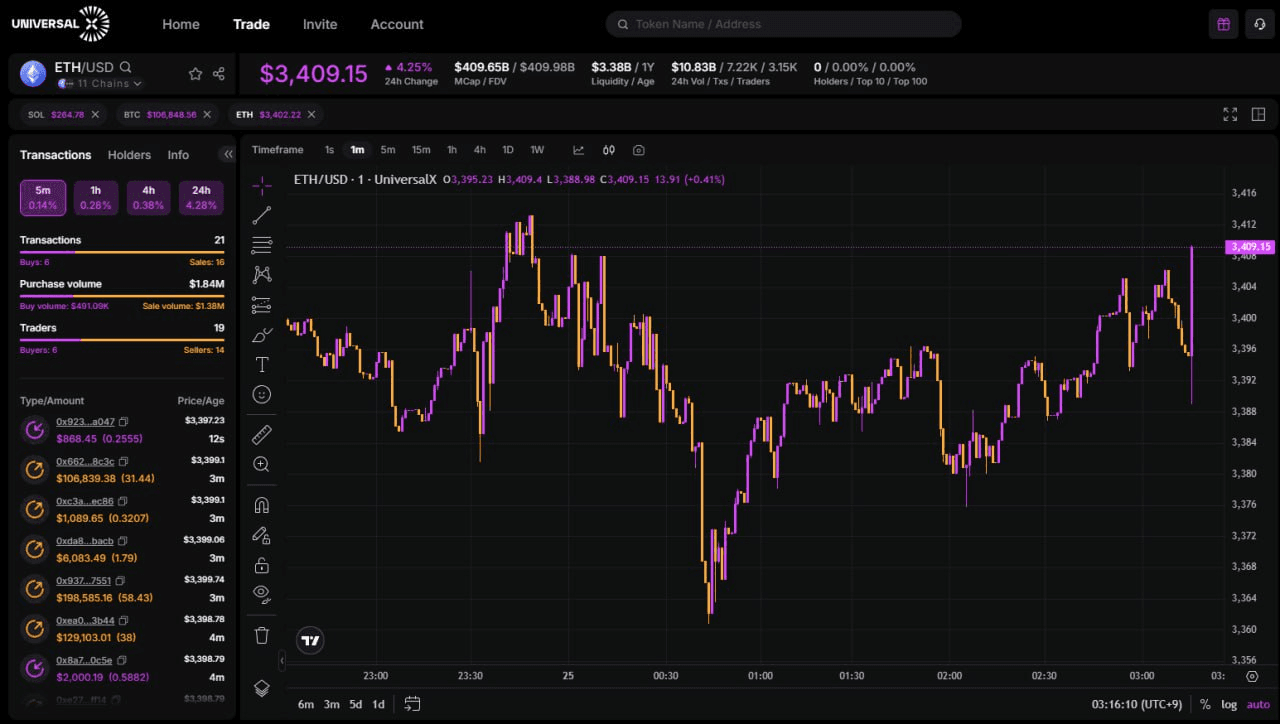Select the XABCD pattern tool

click(261, 274)
